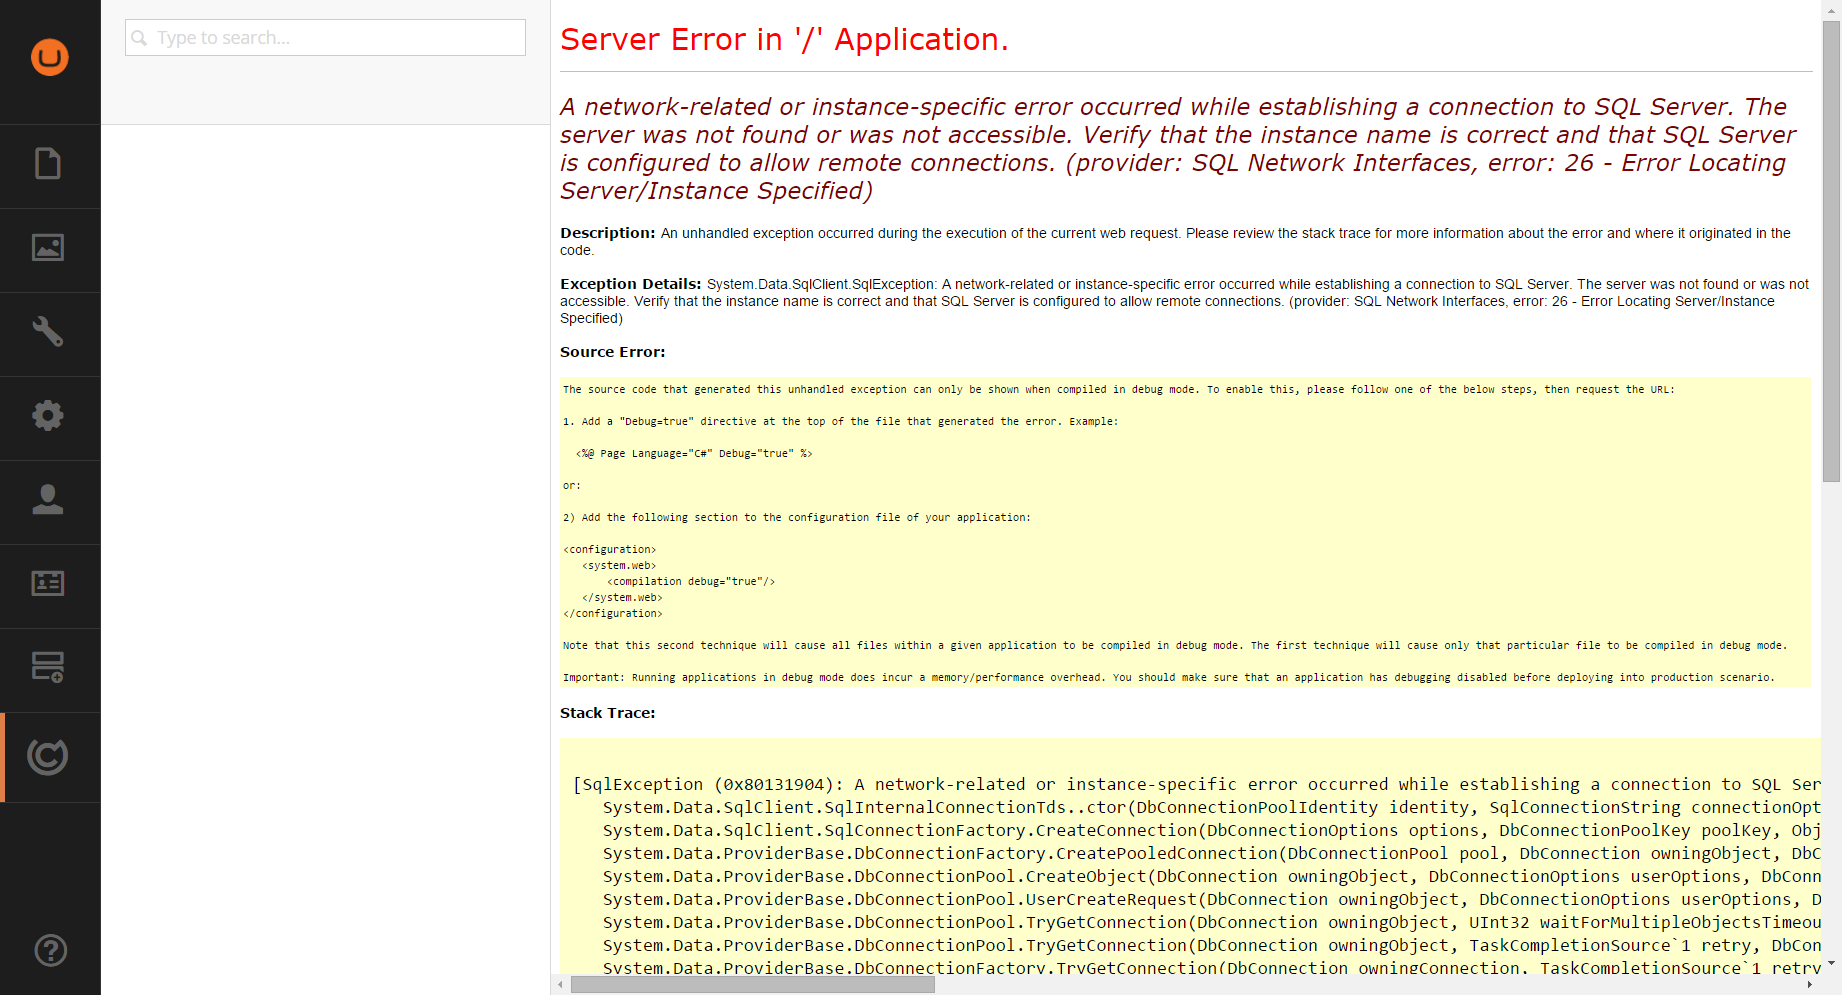Click the orange Umbraco logo avatar
This screenshot has height=995, width=1842.
tap(49, 57)
